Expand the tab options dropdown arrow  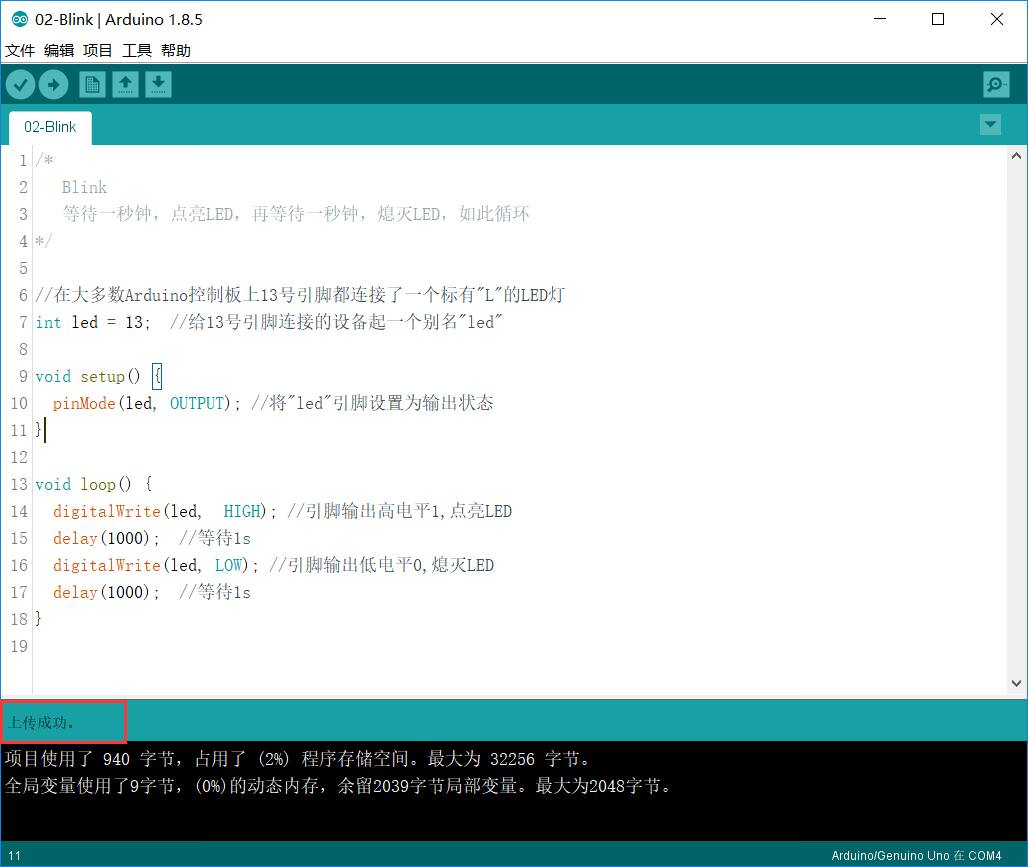[990, 124]
